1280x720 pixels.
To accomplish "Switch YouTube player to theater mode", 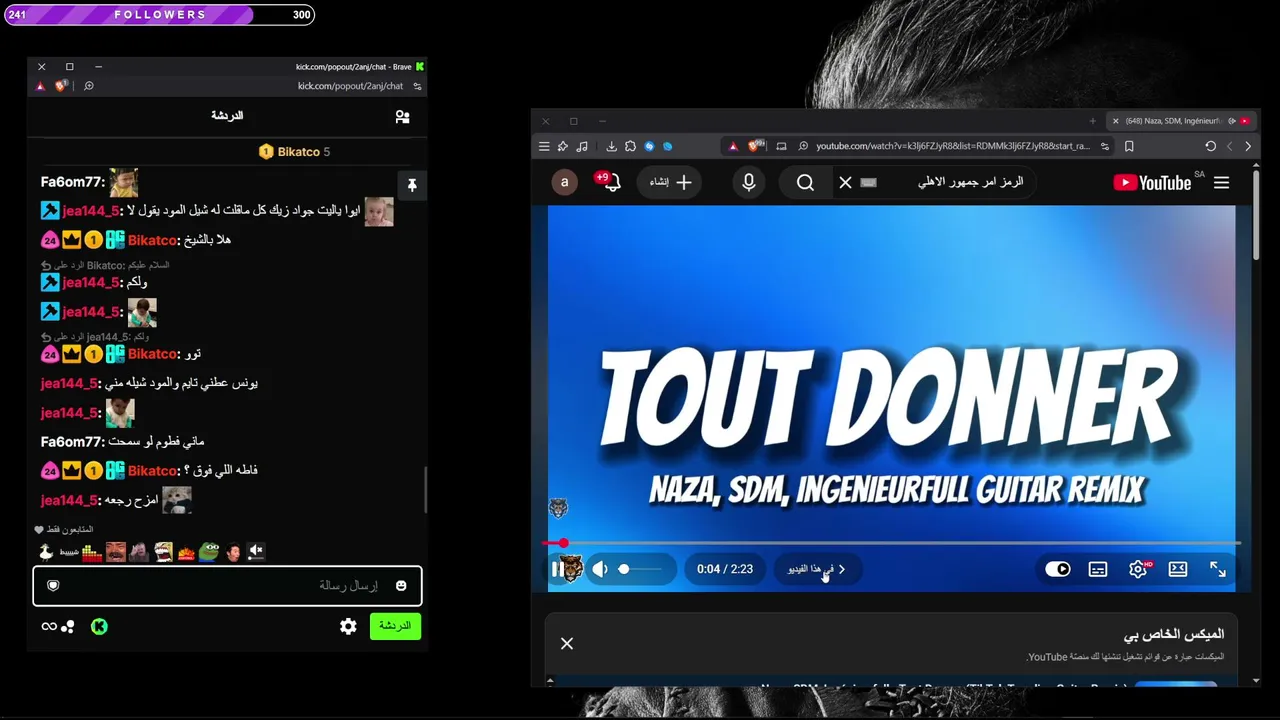I will click(x=1178, y=569).
